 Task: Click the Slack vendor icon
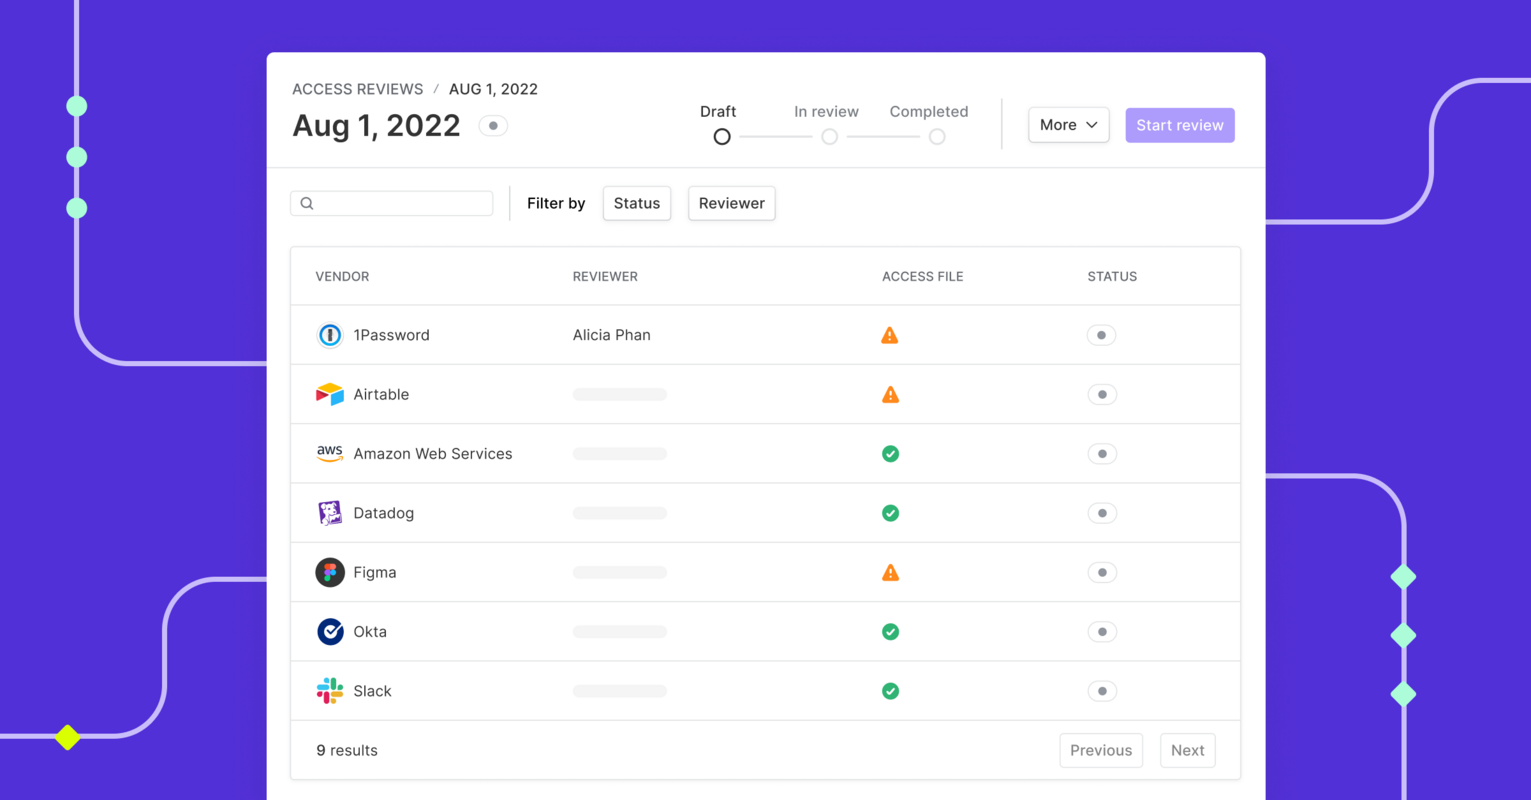[330, 690]
